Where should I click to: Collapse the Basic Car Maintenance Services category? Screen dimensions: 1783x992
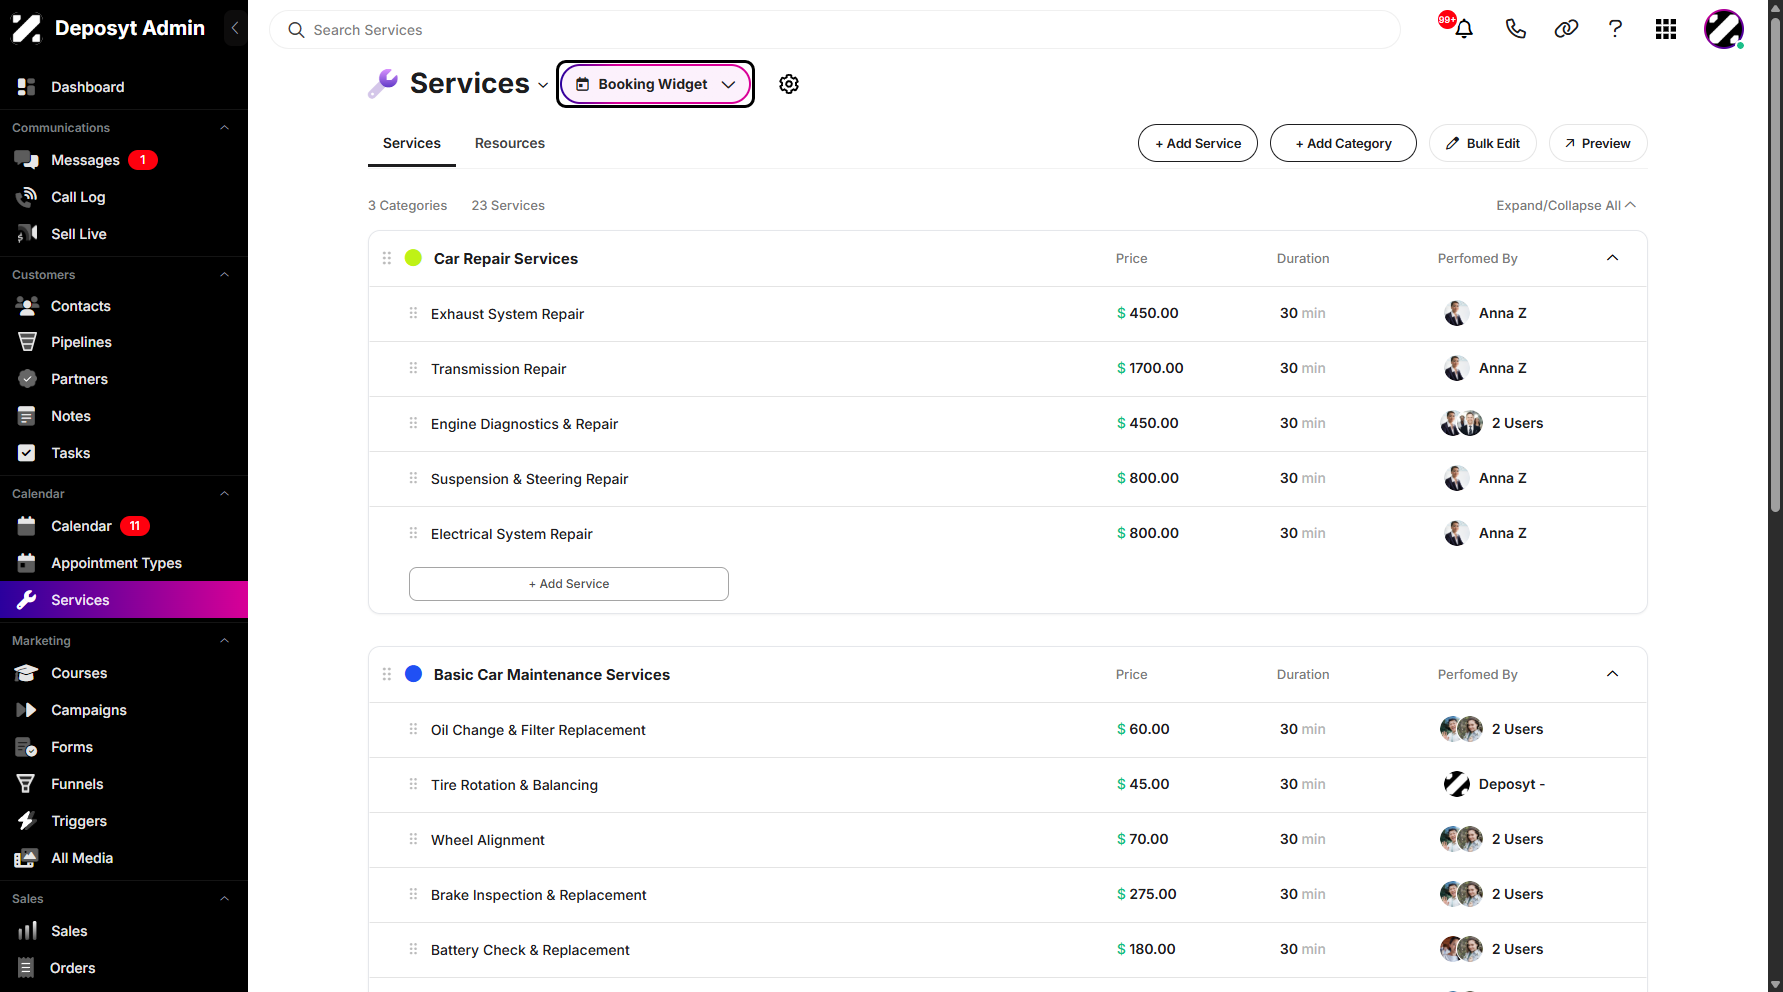(x=1612, y=674)
